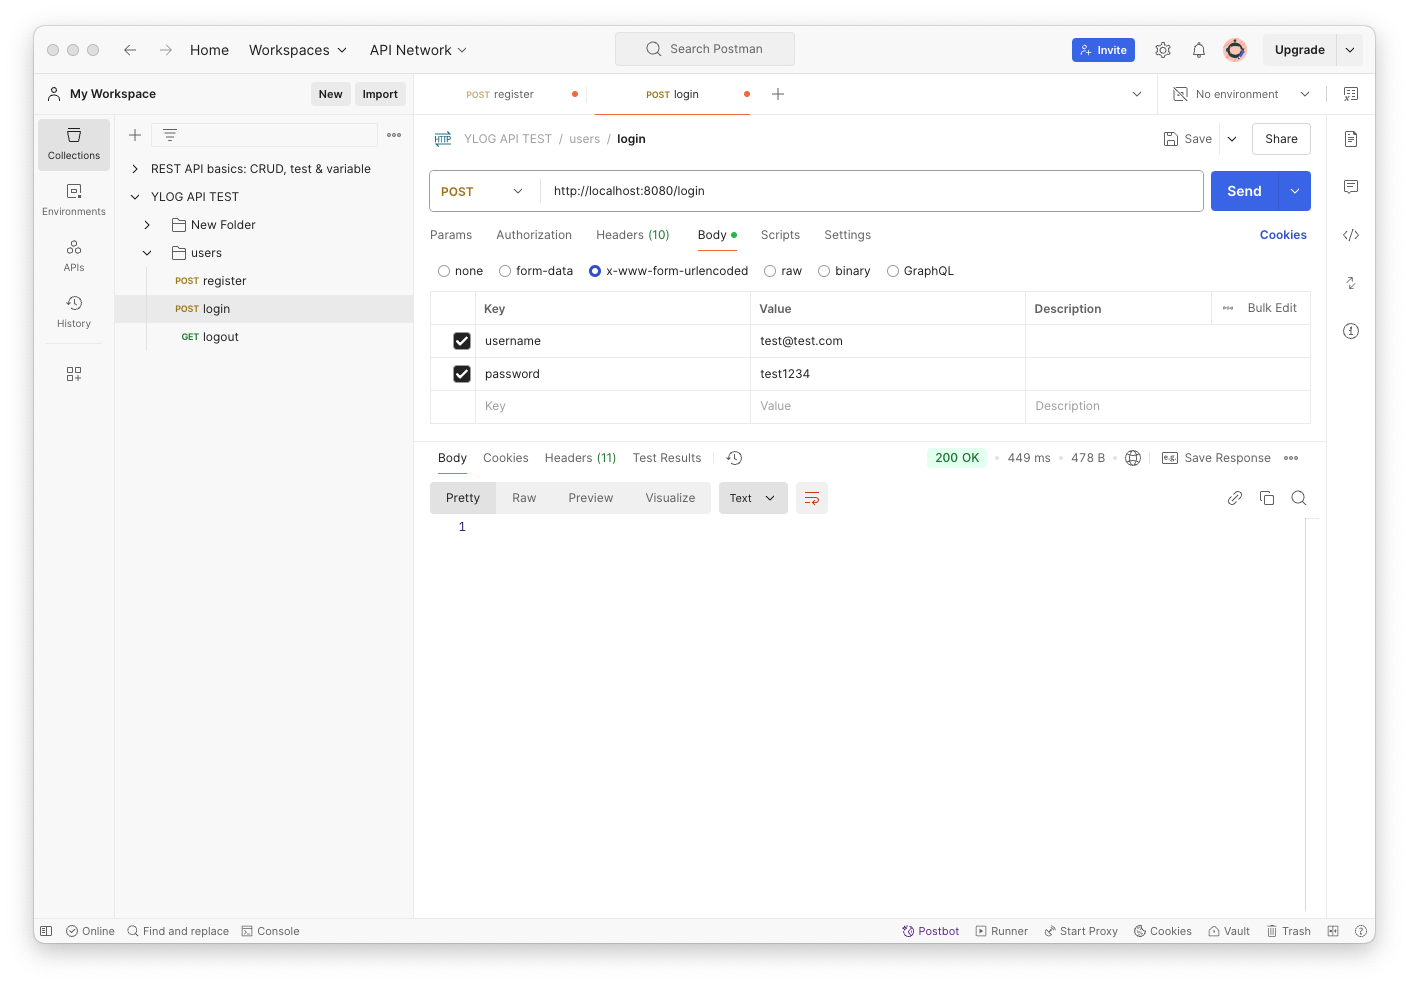The height and width of the screenshot is (985, 1409).
Task: Open the Save options dropdown arrow
Action: point(1232,139)
